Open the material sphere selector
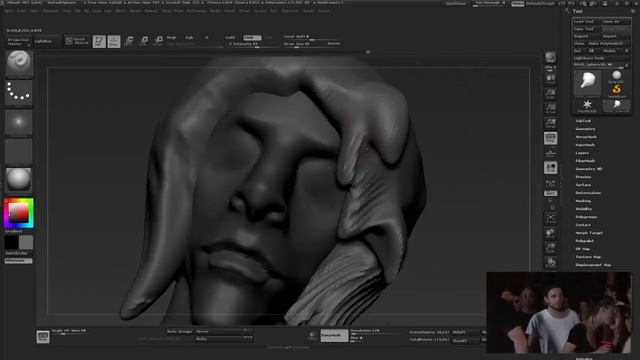The image size is (640, 360). [19, 180]
